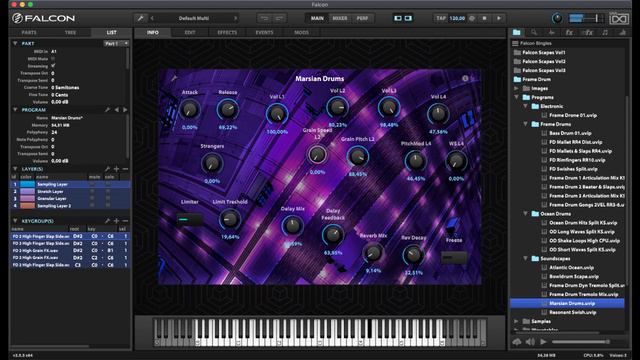
Task: Collapse the Programs folder
Action: 516,97
